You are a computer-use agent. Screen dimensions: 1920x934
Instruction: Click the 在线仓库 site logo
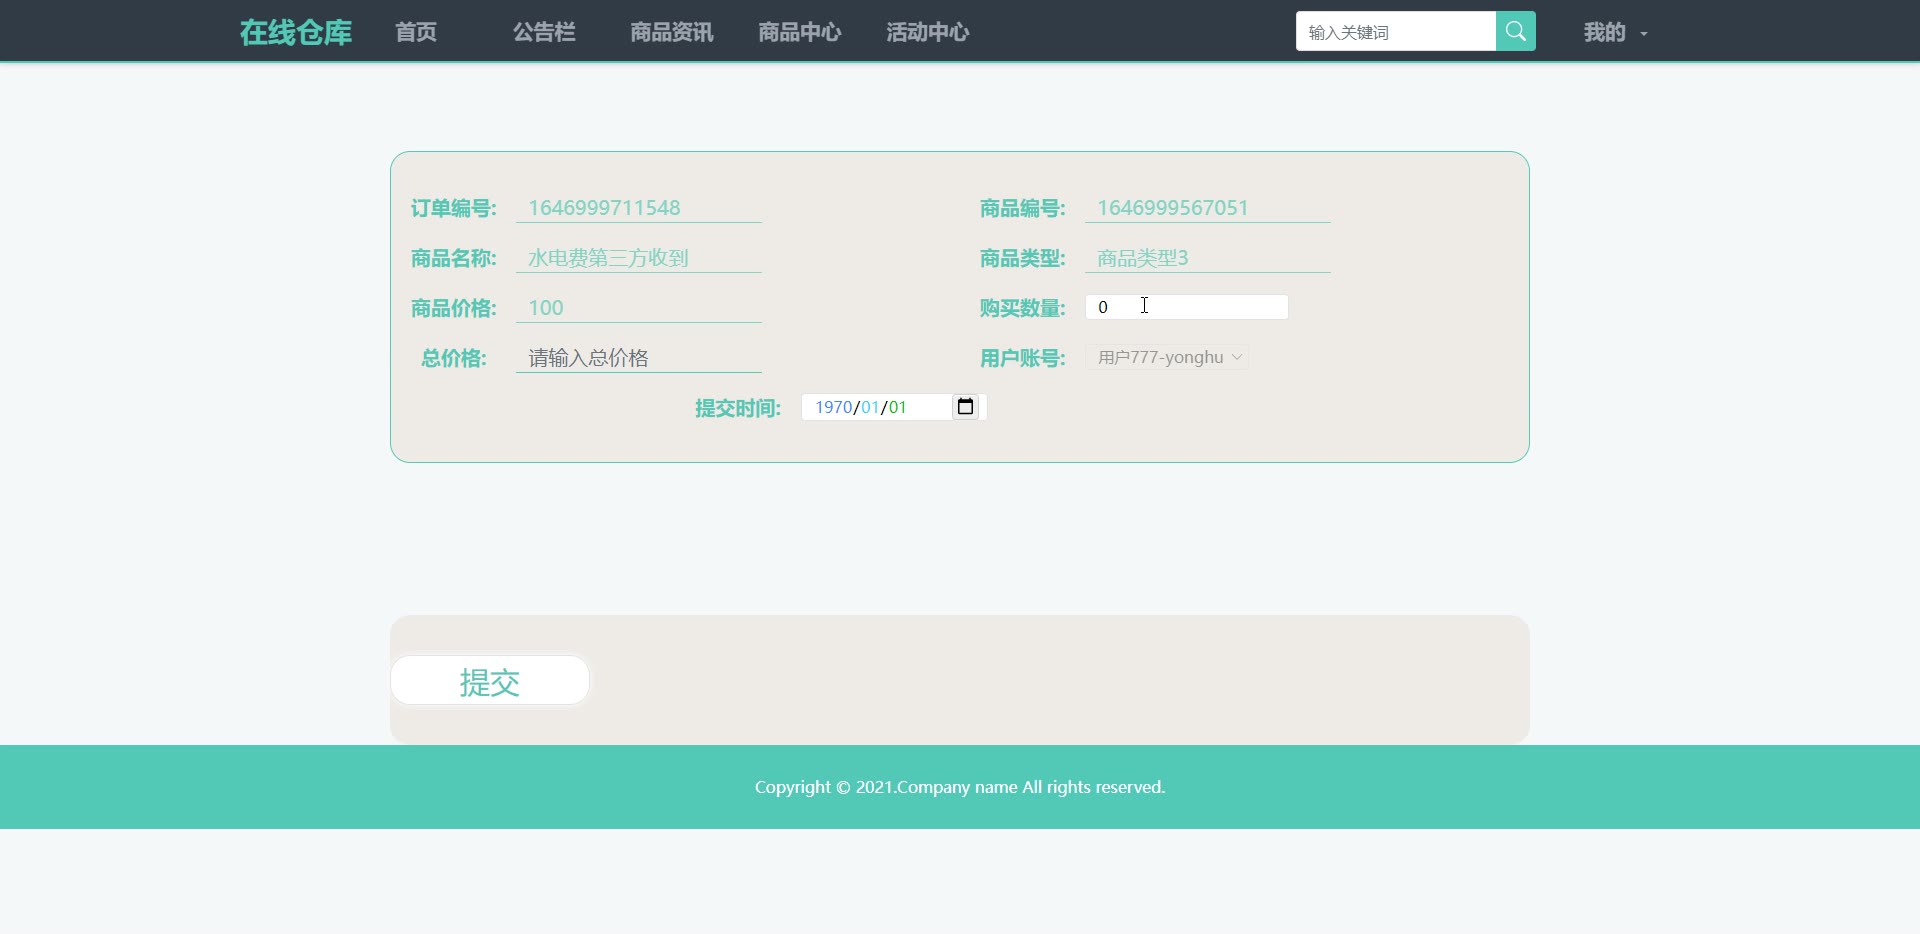pos(296,33)
